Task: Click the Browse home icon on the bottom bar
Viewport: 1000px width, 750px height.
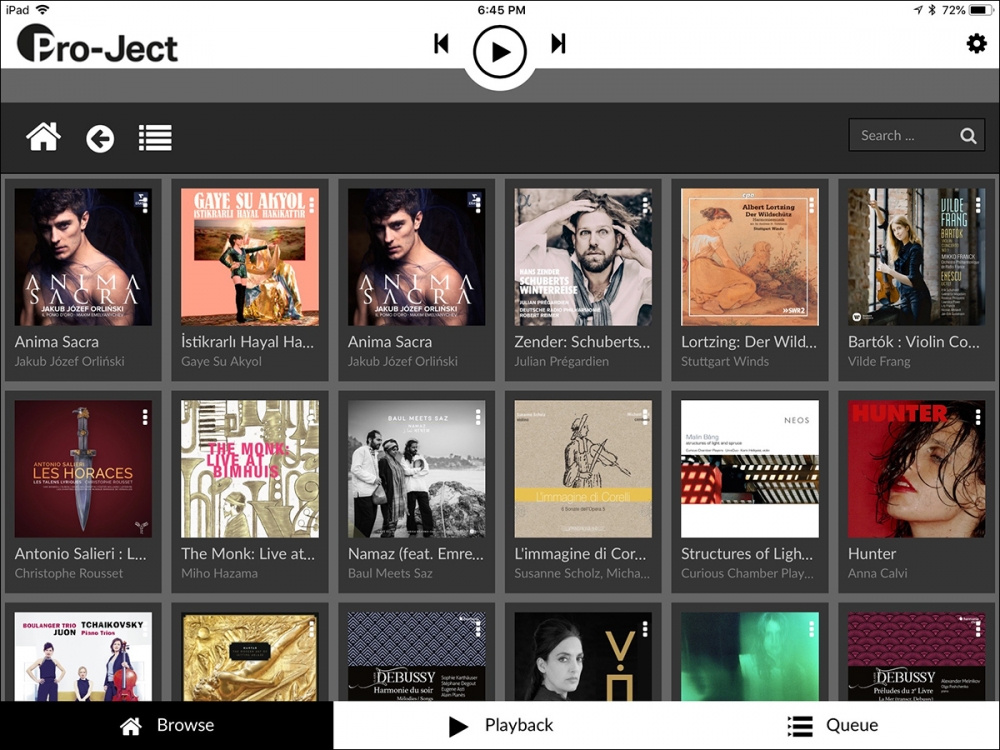Action: [x=130, y=725]
